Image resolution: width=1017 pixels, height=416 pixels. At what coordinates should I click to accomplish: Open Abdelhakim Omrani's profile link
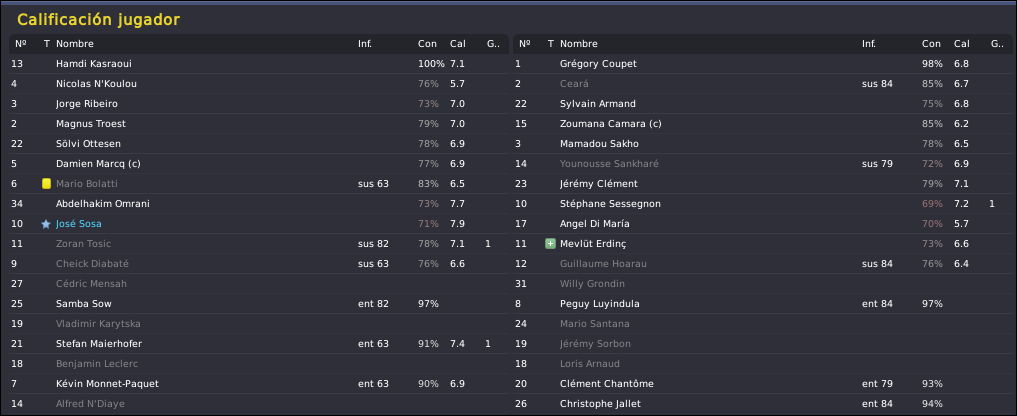[102, 204]
